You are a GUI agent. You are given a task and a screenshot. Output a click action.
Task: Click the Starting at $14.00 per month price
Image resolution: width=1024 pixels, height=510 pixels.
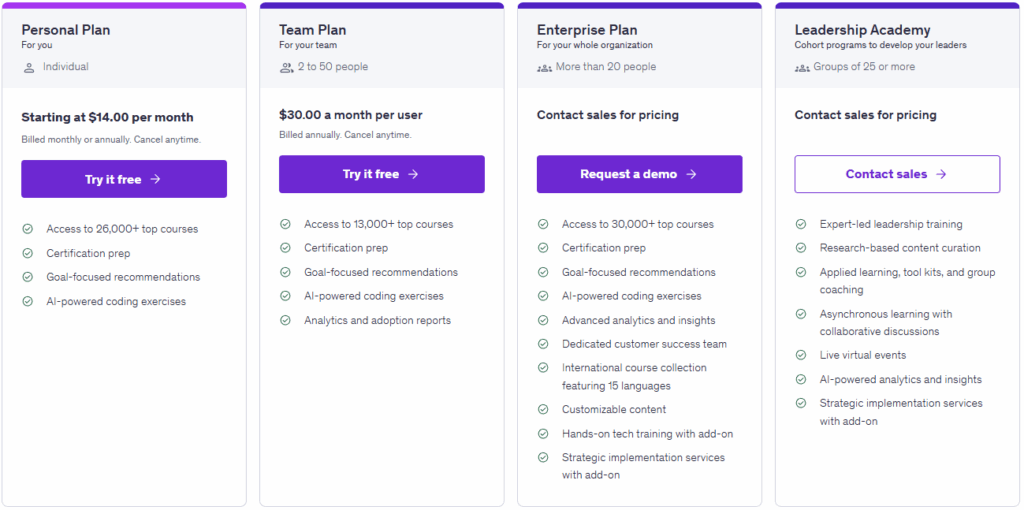pyautogui.click(x=107, y=117)
